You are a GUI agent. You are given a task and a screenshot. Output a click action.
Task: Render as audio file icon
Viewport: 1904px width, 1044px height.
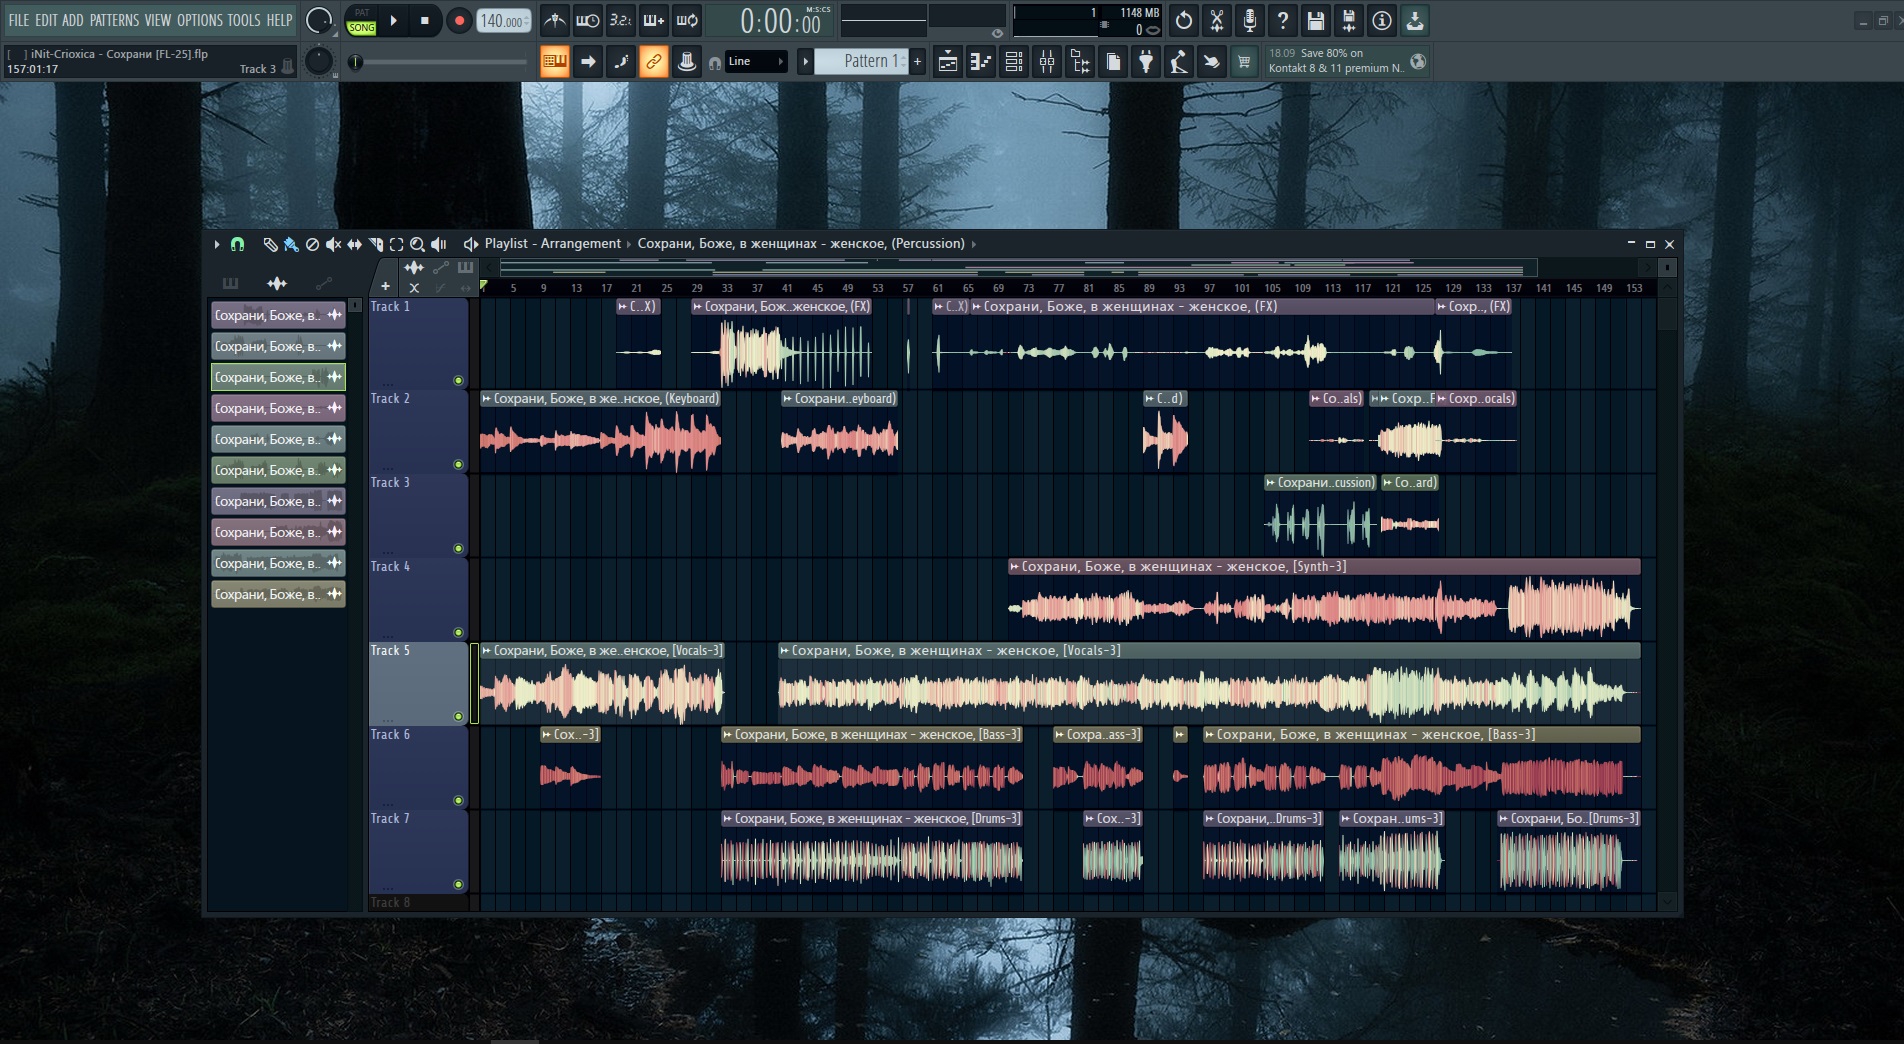pos(1349,20)
